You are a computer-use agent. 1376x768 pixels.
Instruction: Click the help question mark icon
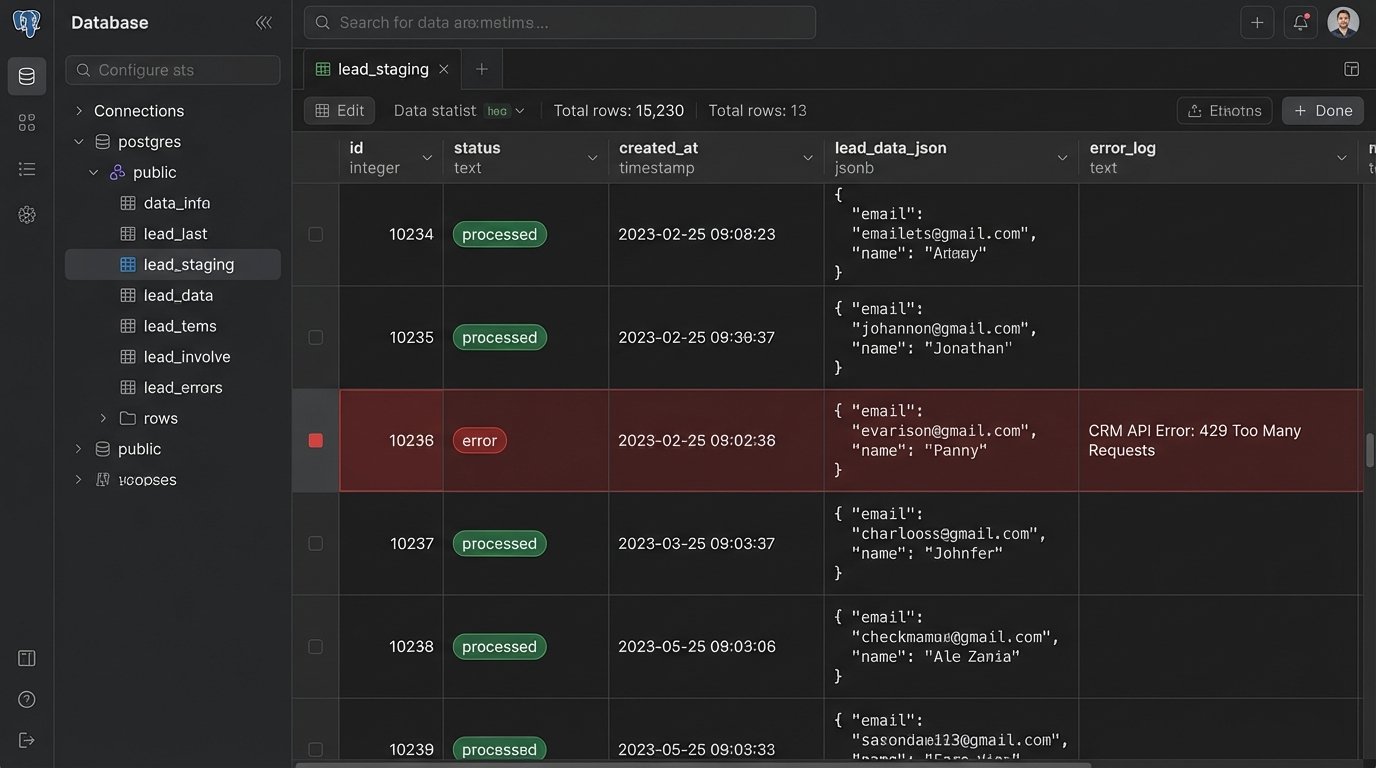point(27,699)
